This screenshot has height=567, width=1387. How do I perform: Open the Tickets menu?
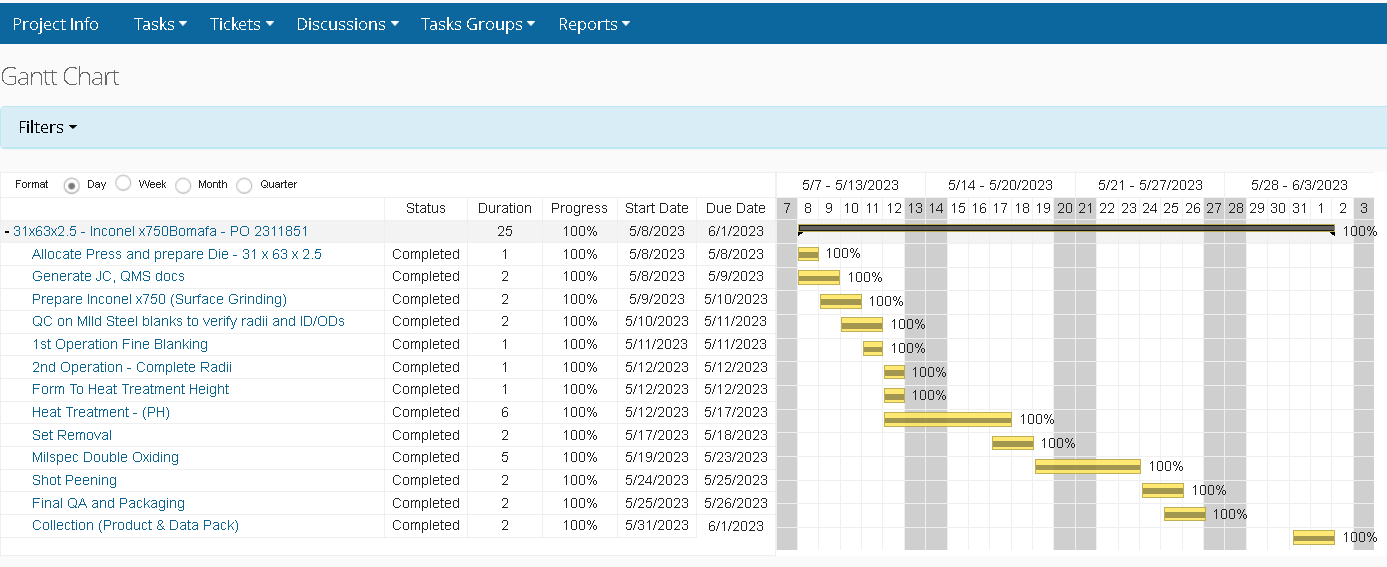pos(241,24)
